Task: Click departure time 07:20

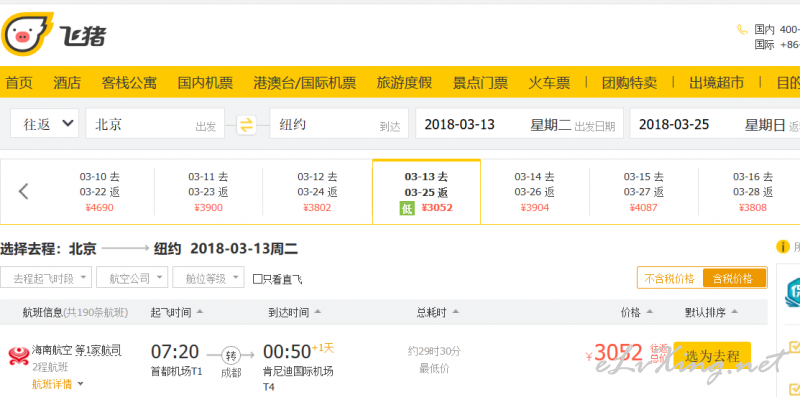Action: coord(174,352)
